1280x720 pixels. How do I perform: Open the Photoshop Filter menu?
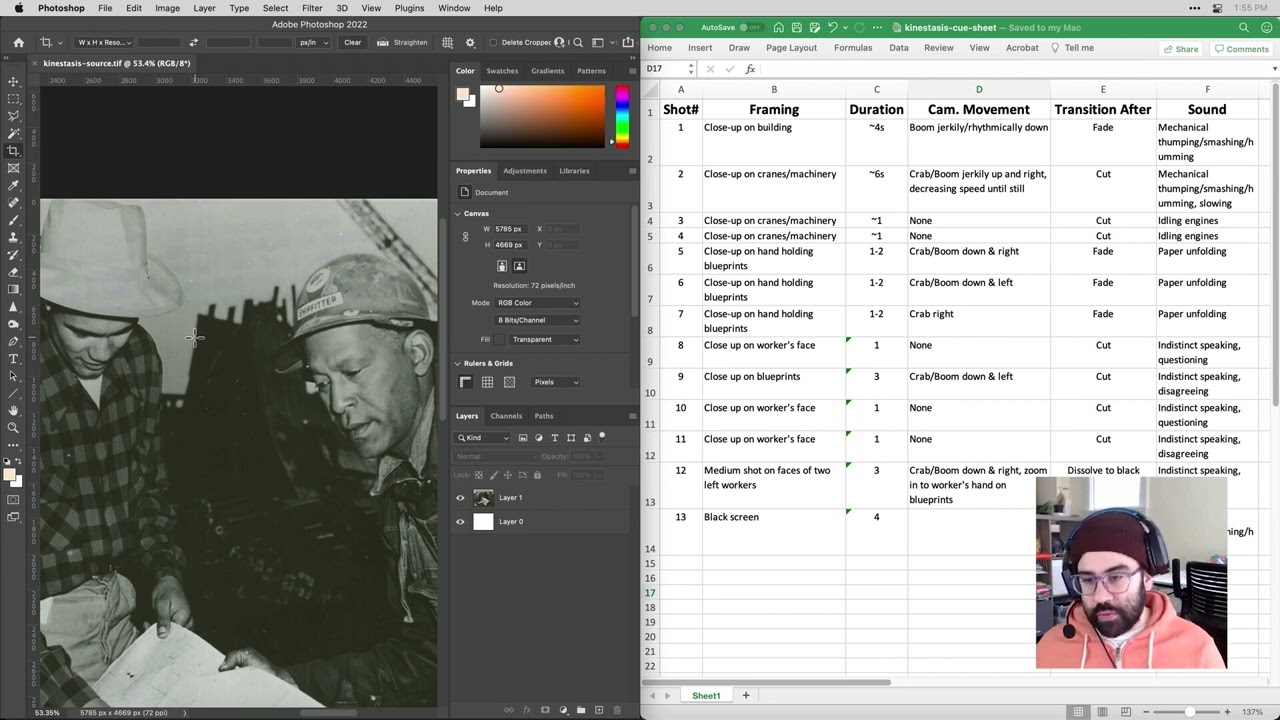312,8
